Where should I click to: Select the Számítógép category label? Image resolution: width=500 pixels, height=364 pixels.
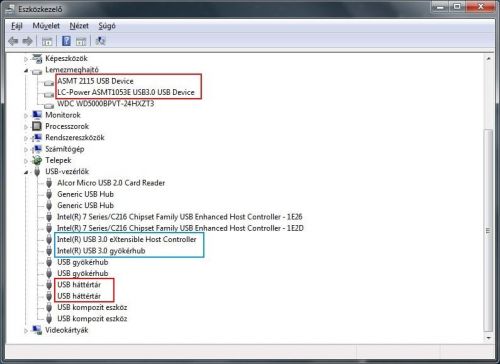65,149
